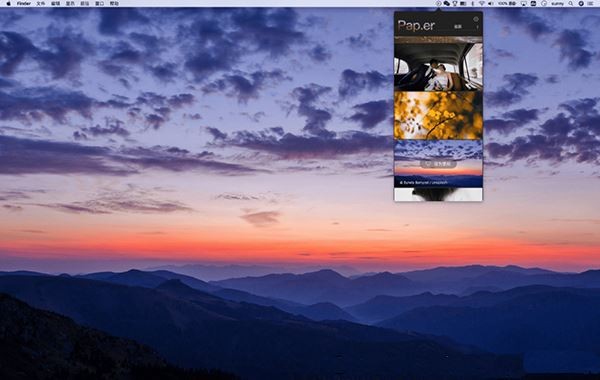Click the Pap.er icon in menu bar
Image resolution: width=600 pixels, height=380 pixels.
[x=438, y=3]
